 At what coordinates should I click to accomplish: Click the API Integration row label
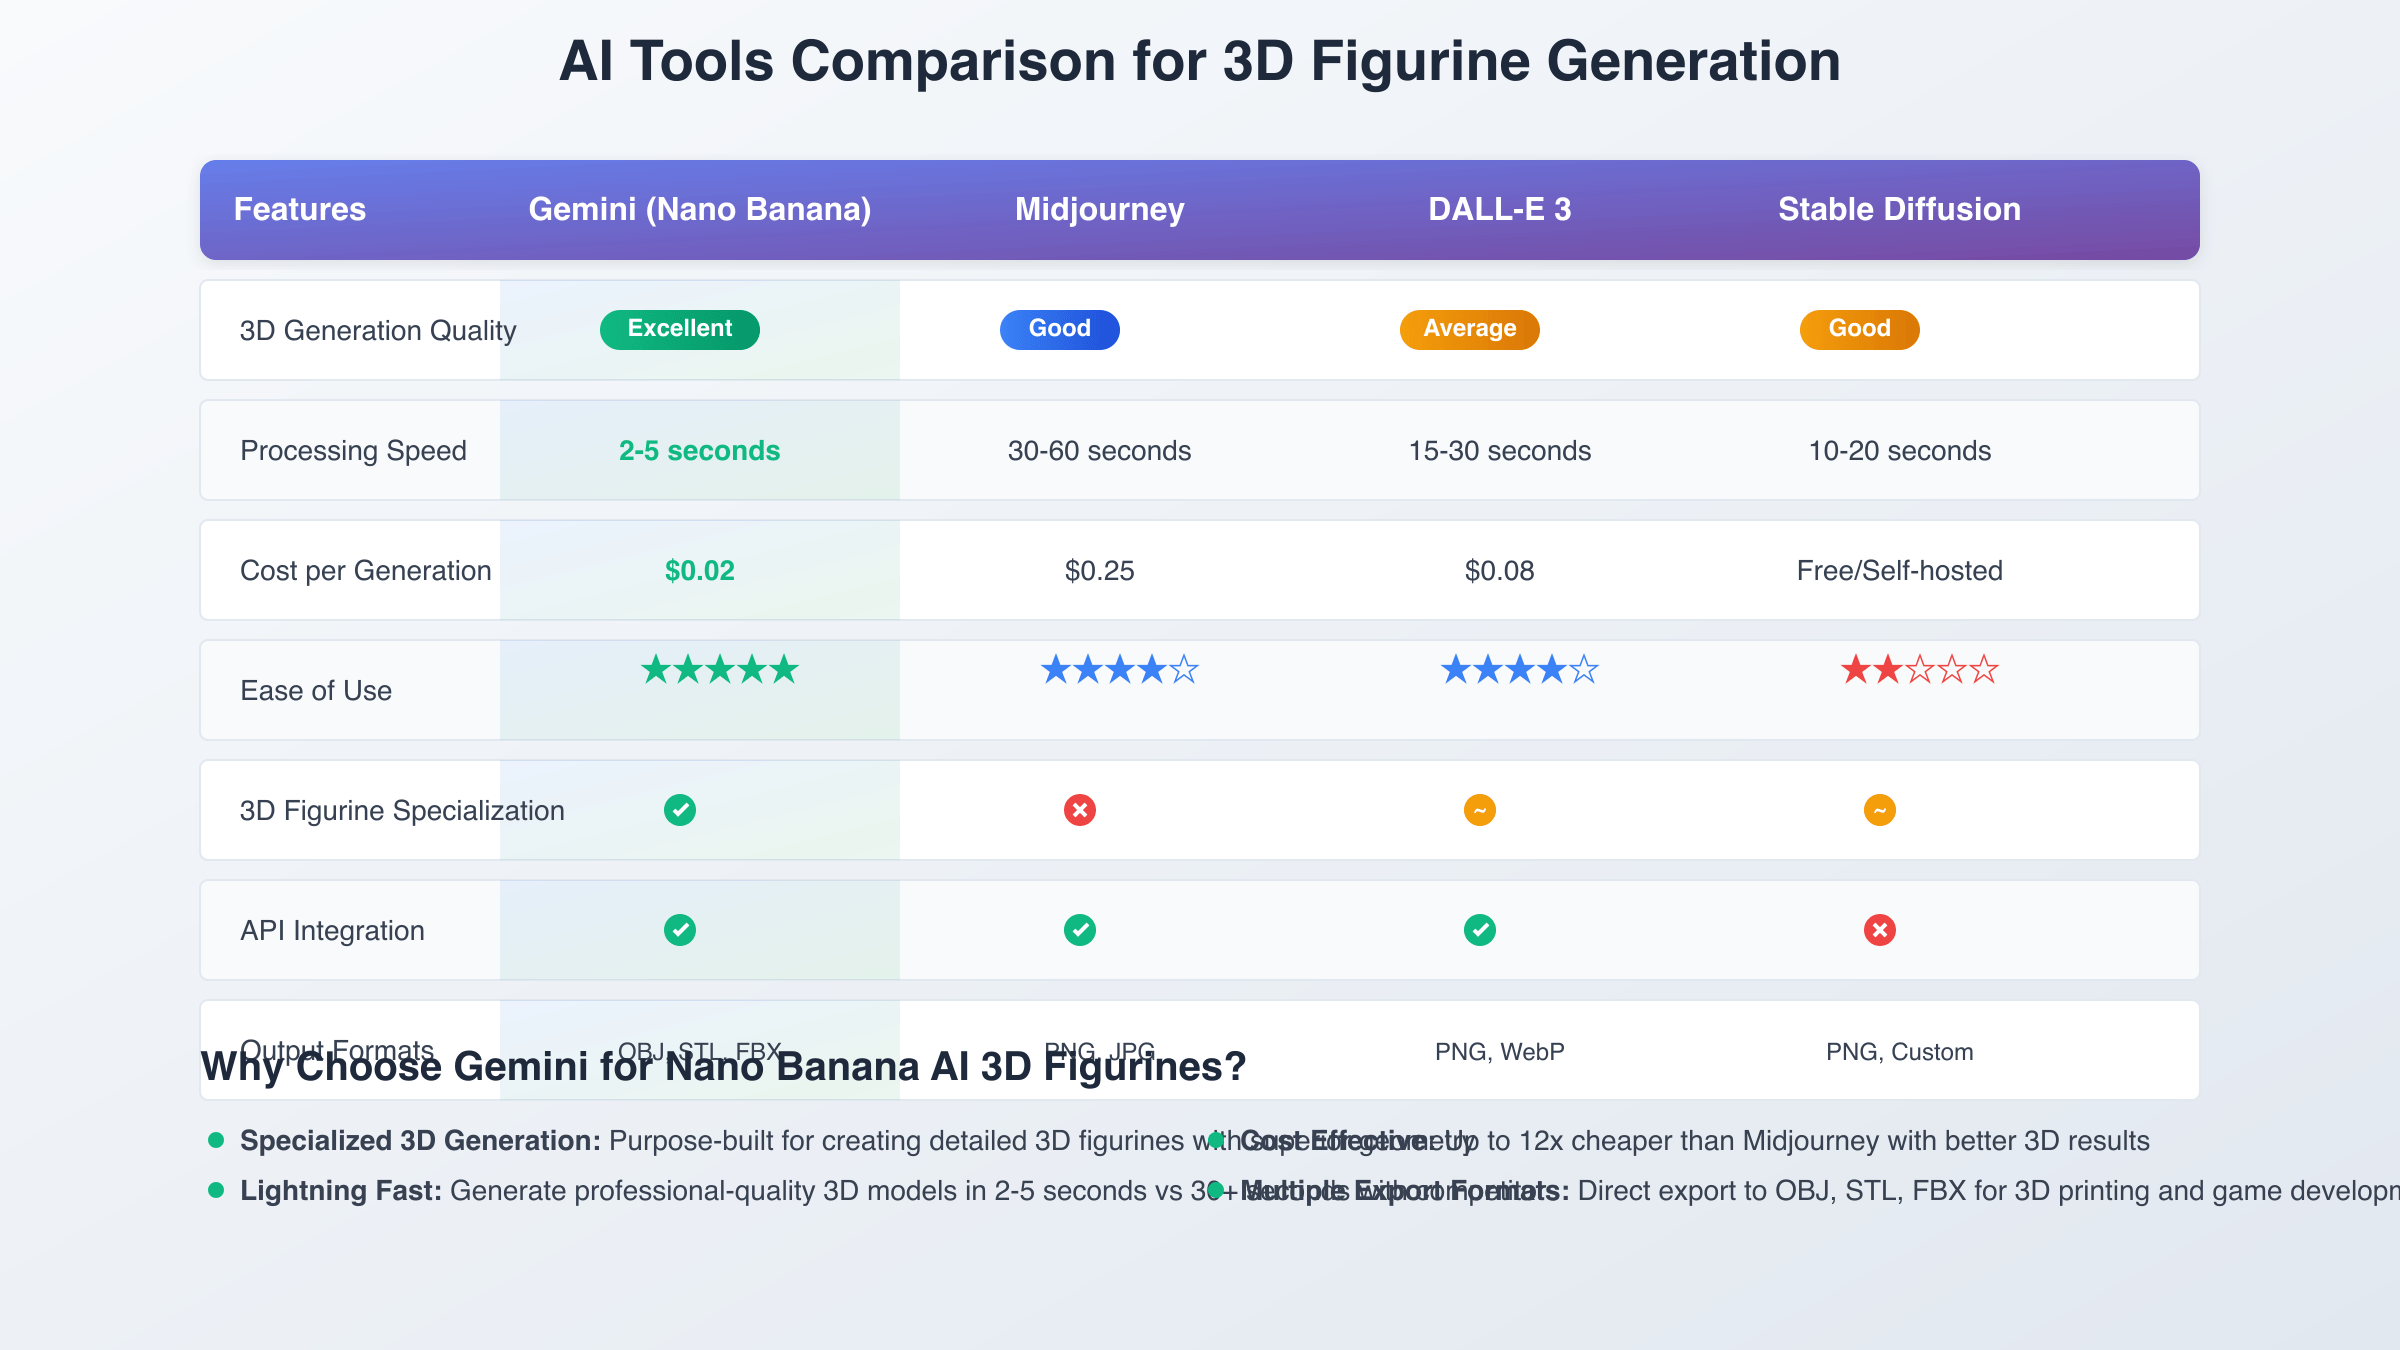[332, 931]
